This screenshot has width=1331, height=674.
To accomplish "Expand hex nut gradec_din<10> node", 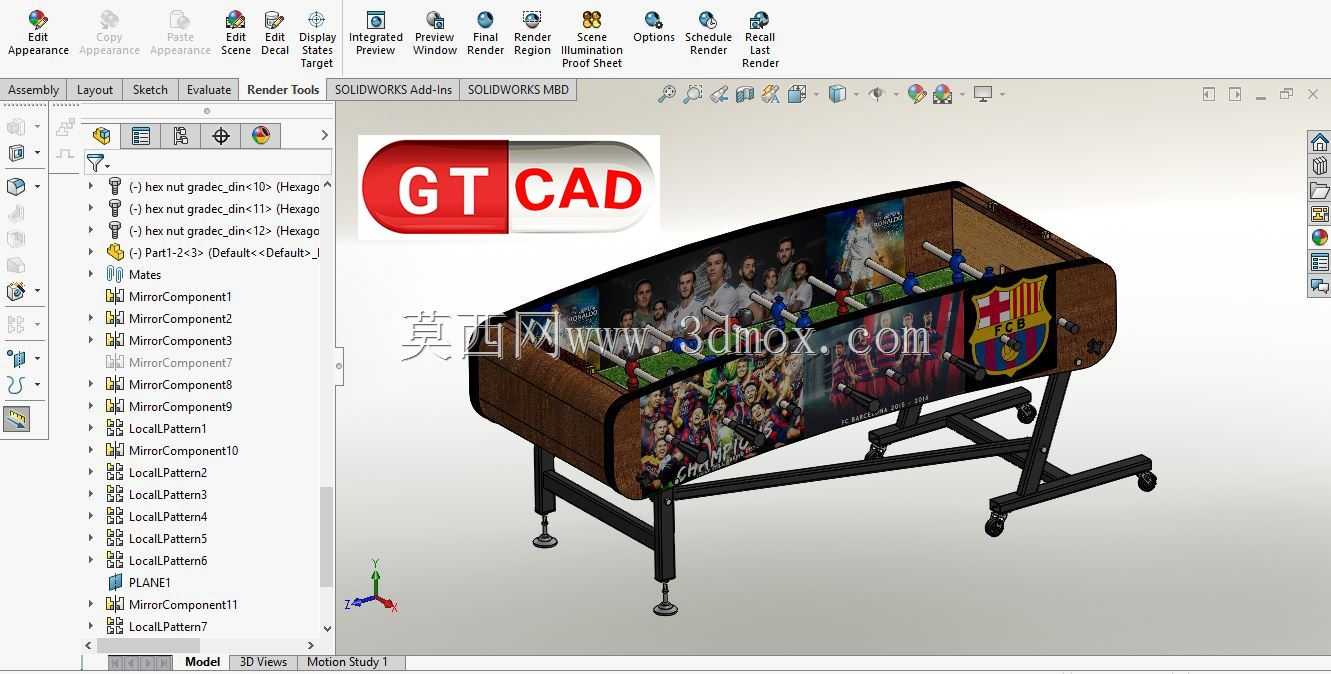I will click(x=91, y=186).
